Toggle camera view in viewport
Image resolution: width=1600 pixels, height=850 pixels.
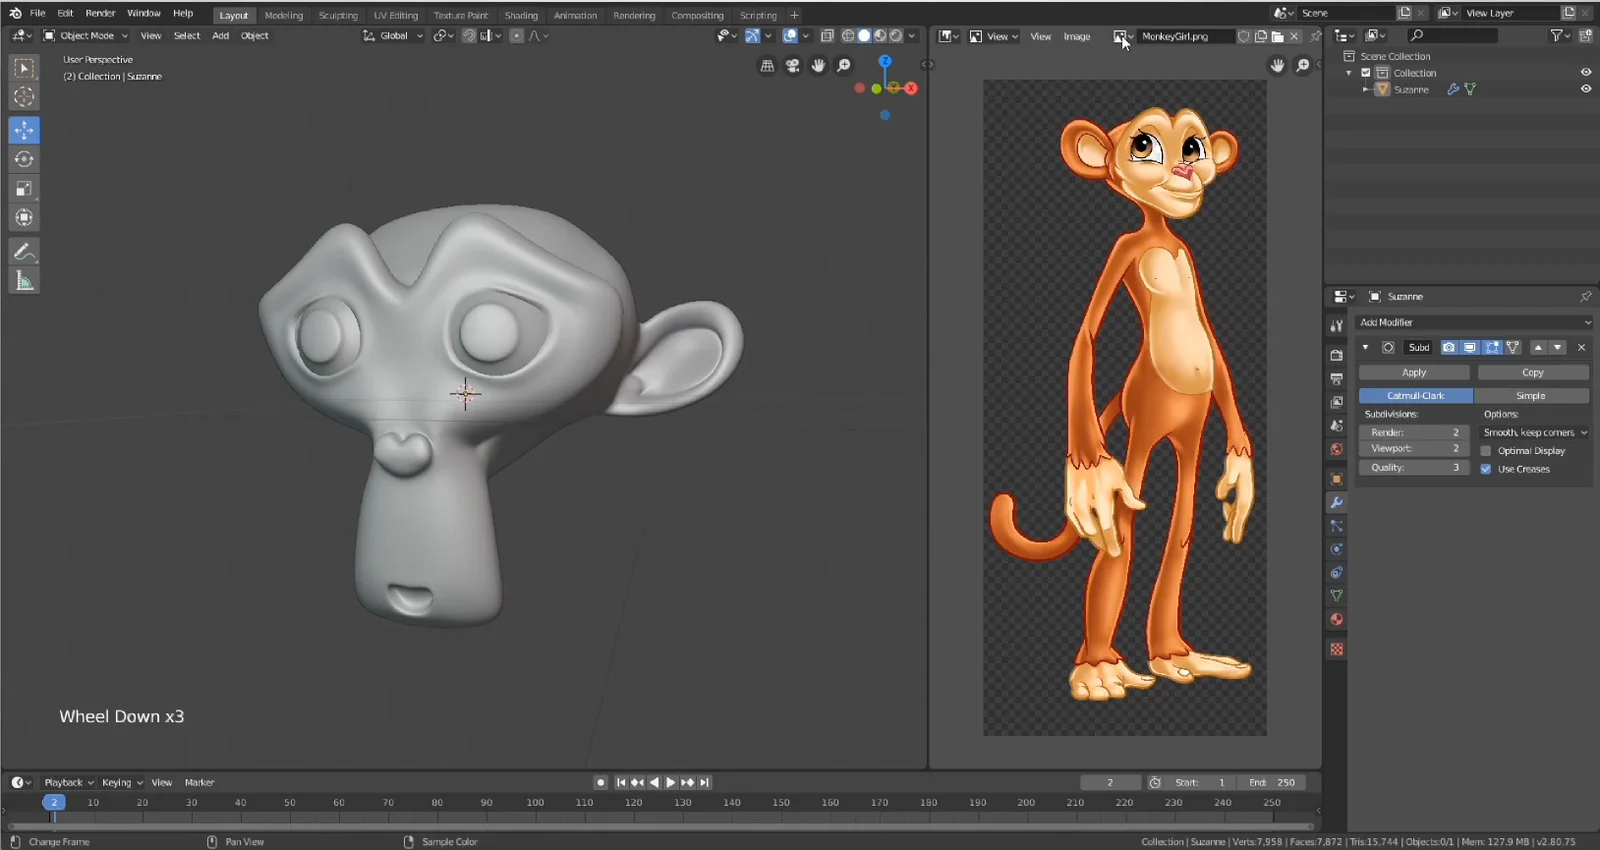(792, 66)
